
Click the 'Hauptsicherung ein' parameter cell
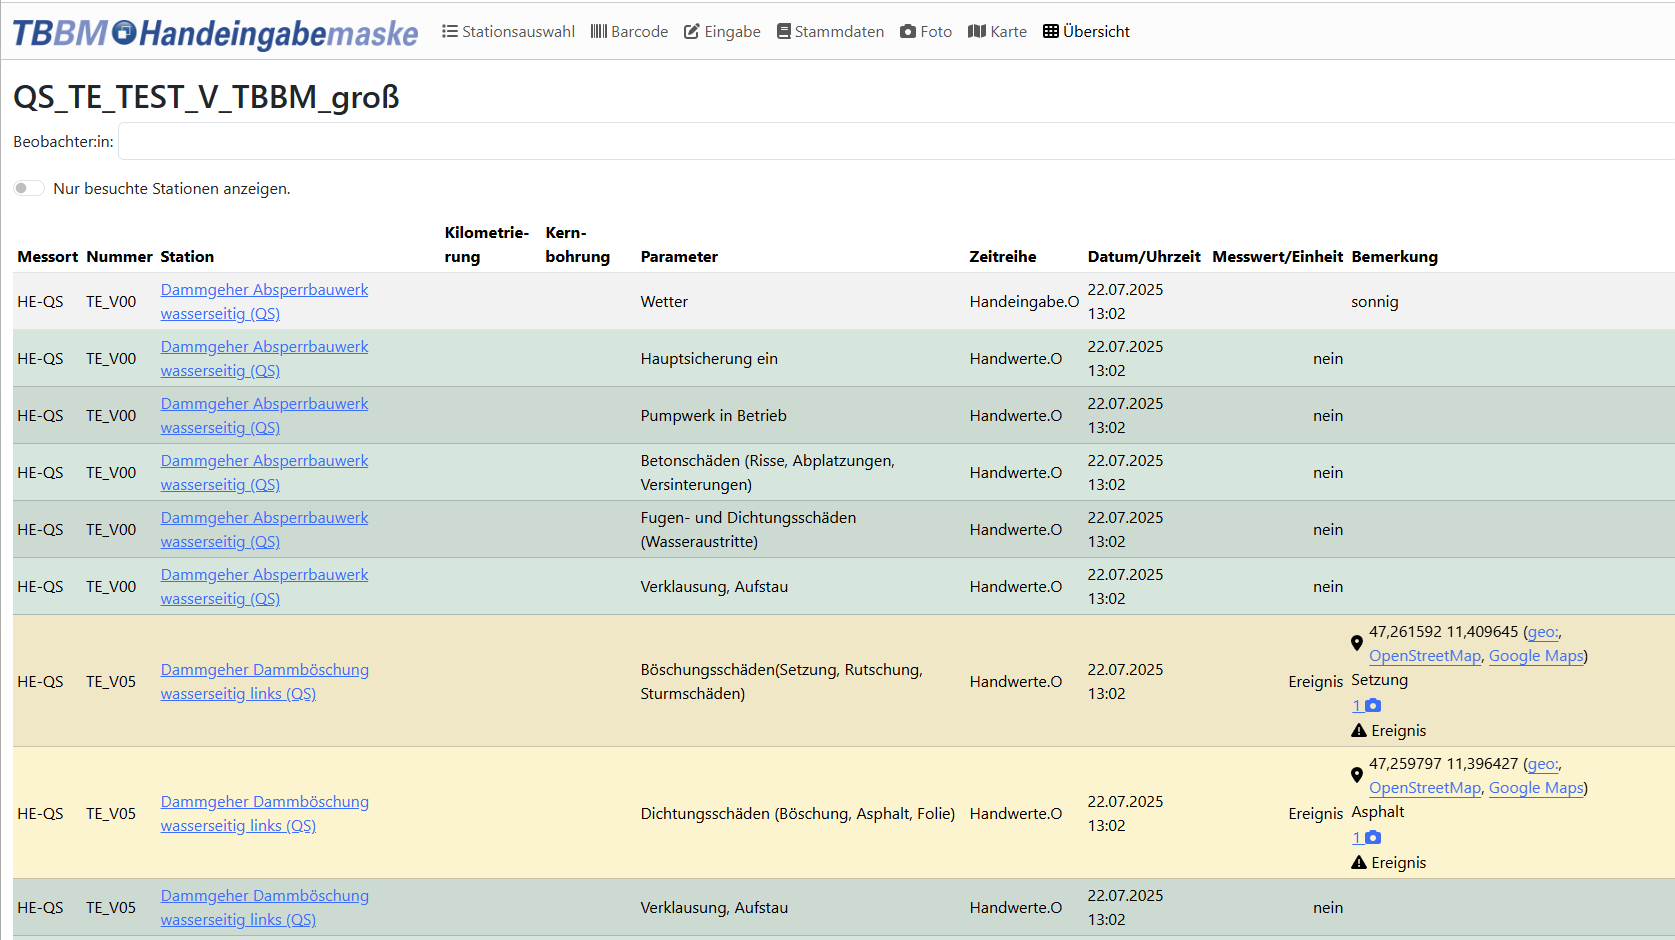click(709, 358)
